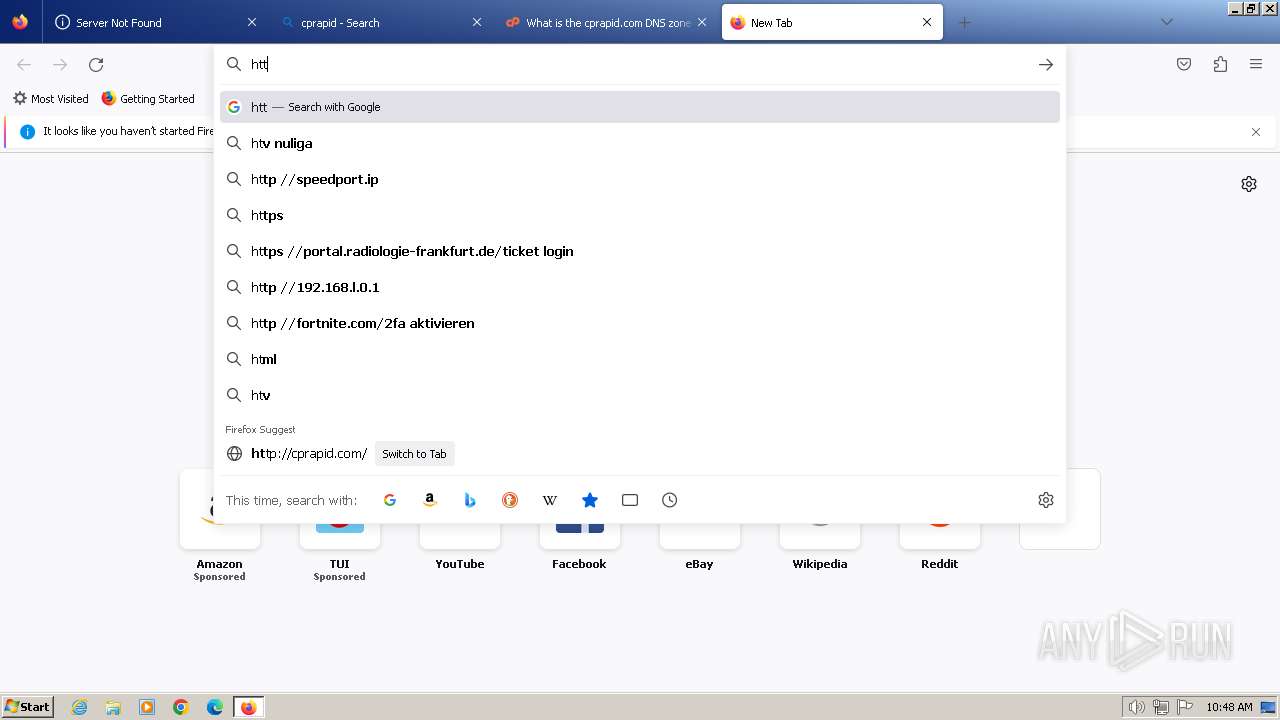This screenshot has width=1280, height=720.
Task: Select the New Tab tab
Action: [x=832, y=22]
